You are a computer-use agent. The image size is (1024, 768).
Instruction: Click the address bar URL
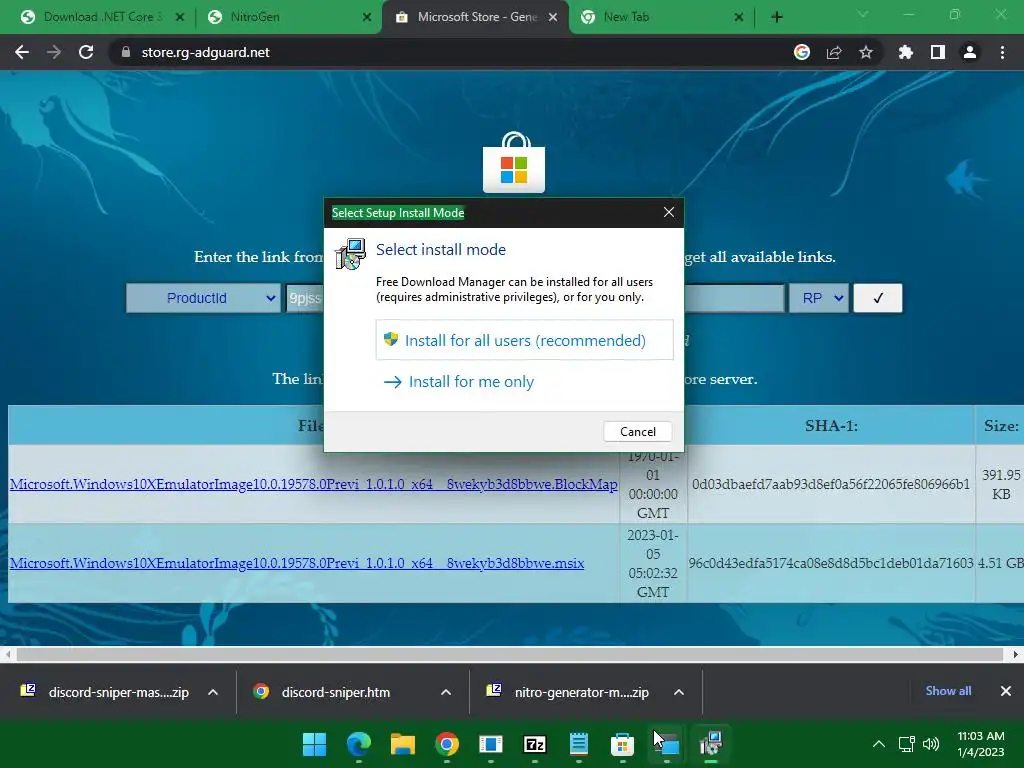pos(206,52)
